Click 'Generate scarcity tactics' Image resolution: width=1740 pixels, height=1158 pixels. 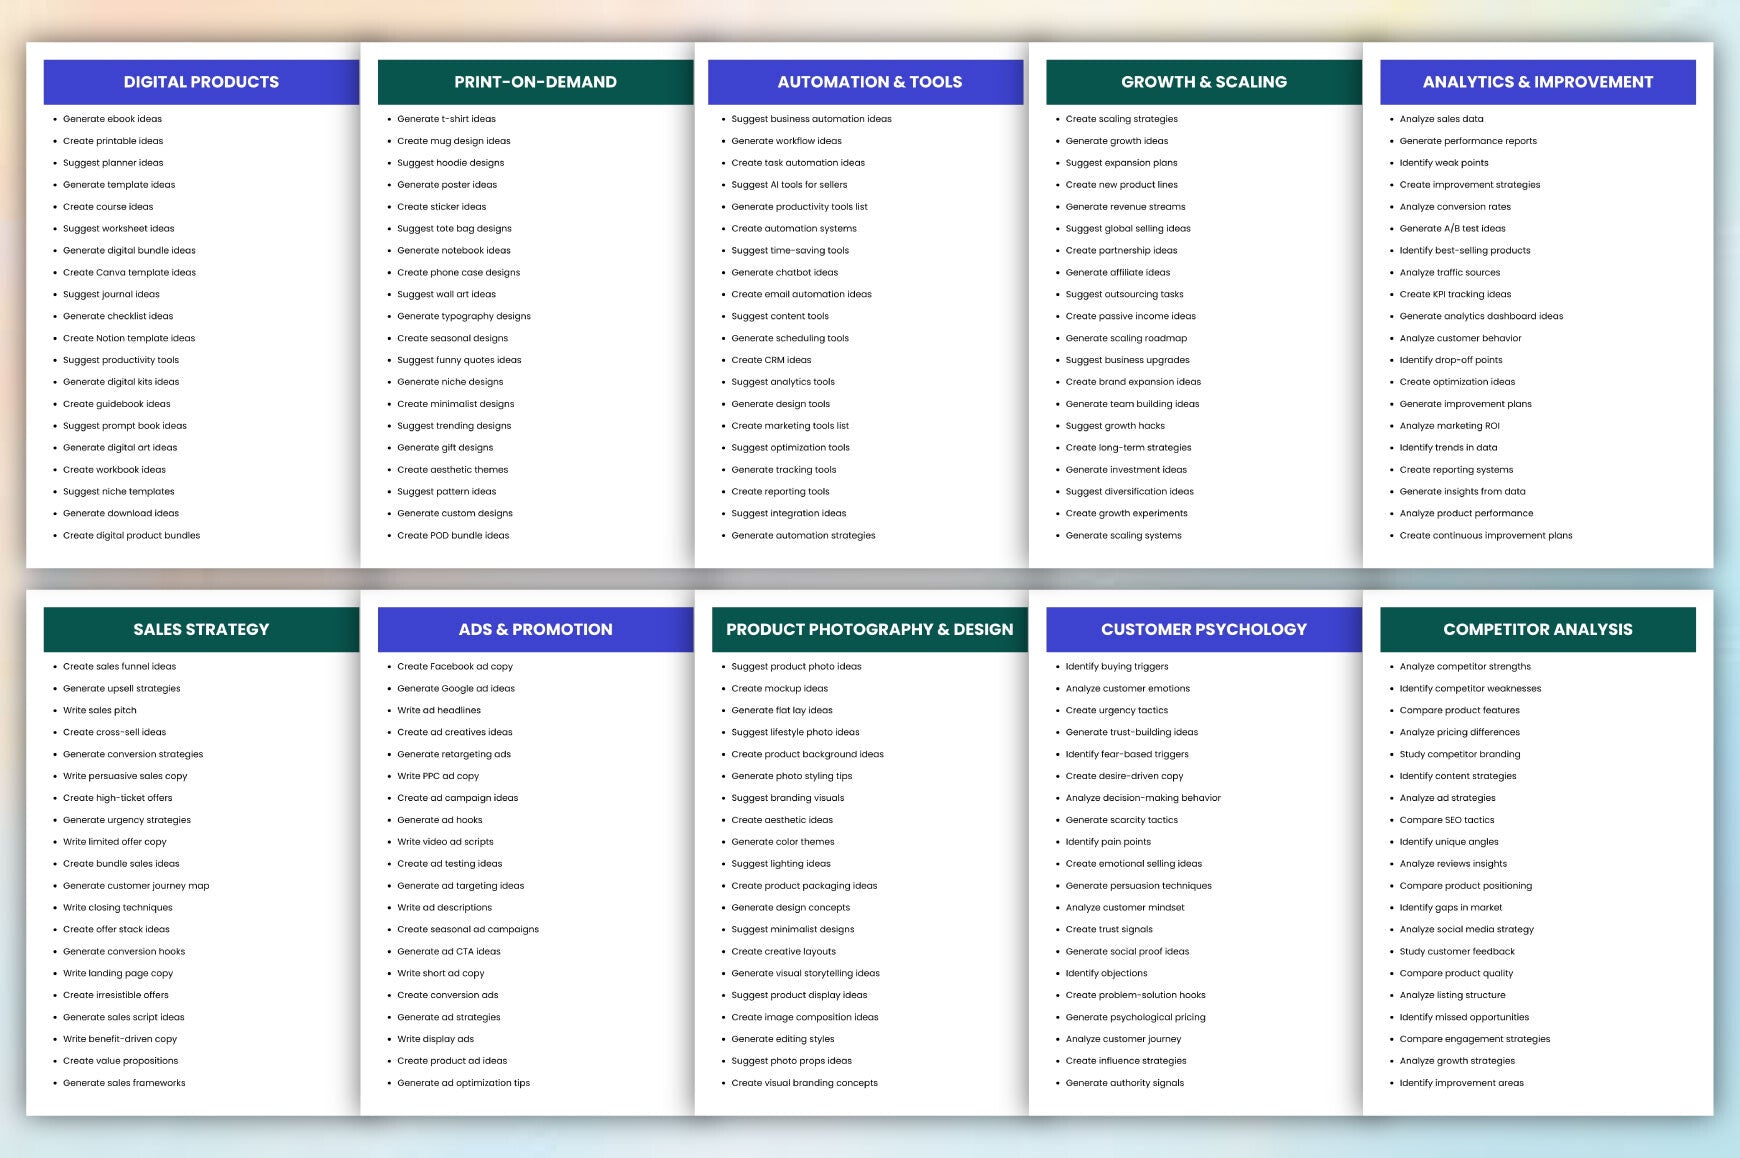coord(1122,820)
